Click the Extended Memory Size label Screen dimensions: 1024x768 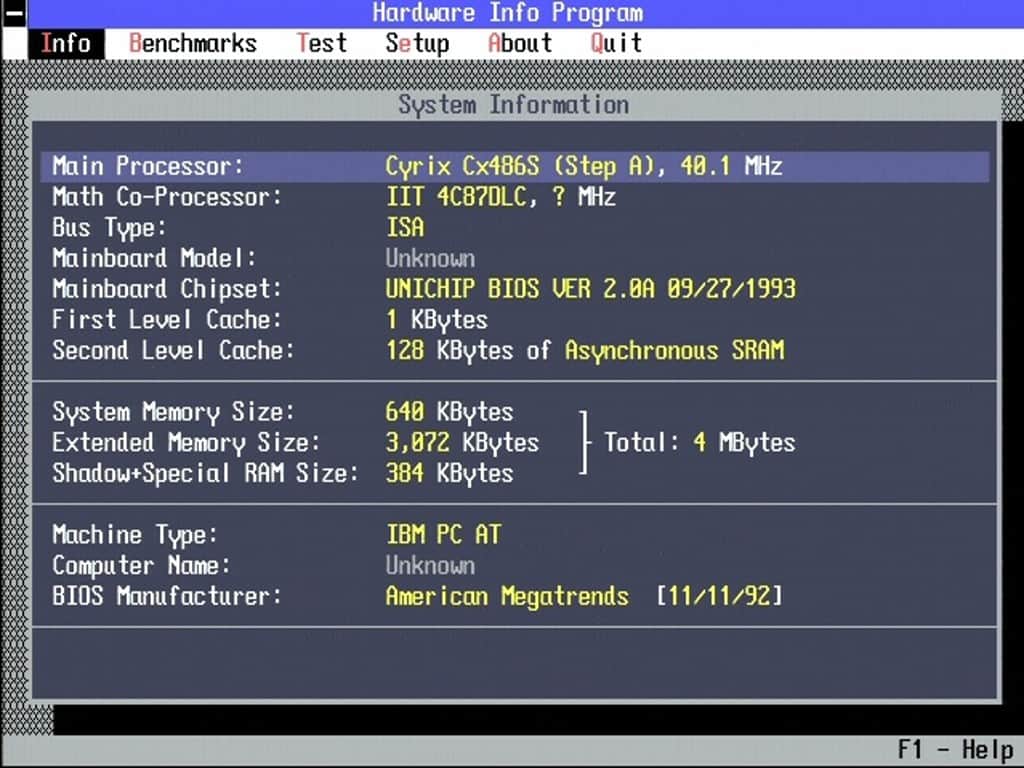[x=186, y=443]
